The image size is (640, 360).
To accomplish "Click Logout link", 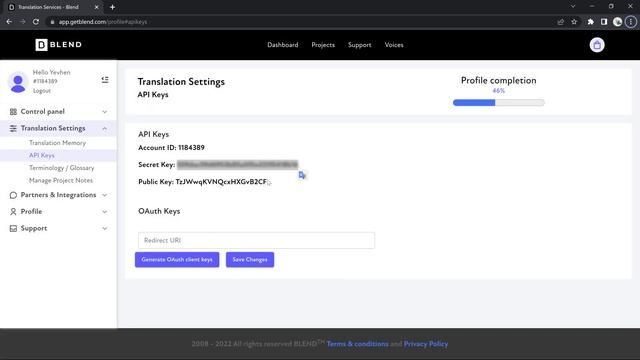I will tap(42, 91).
